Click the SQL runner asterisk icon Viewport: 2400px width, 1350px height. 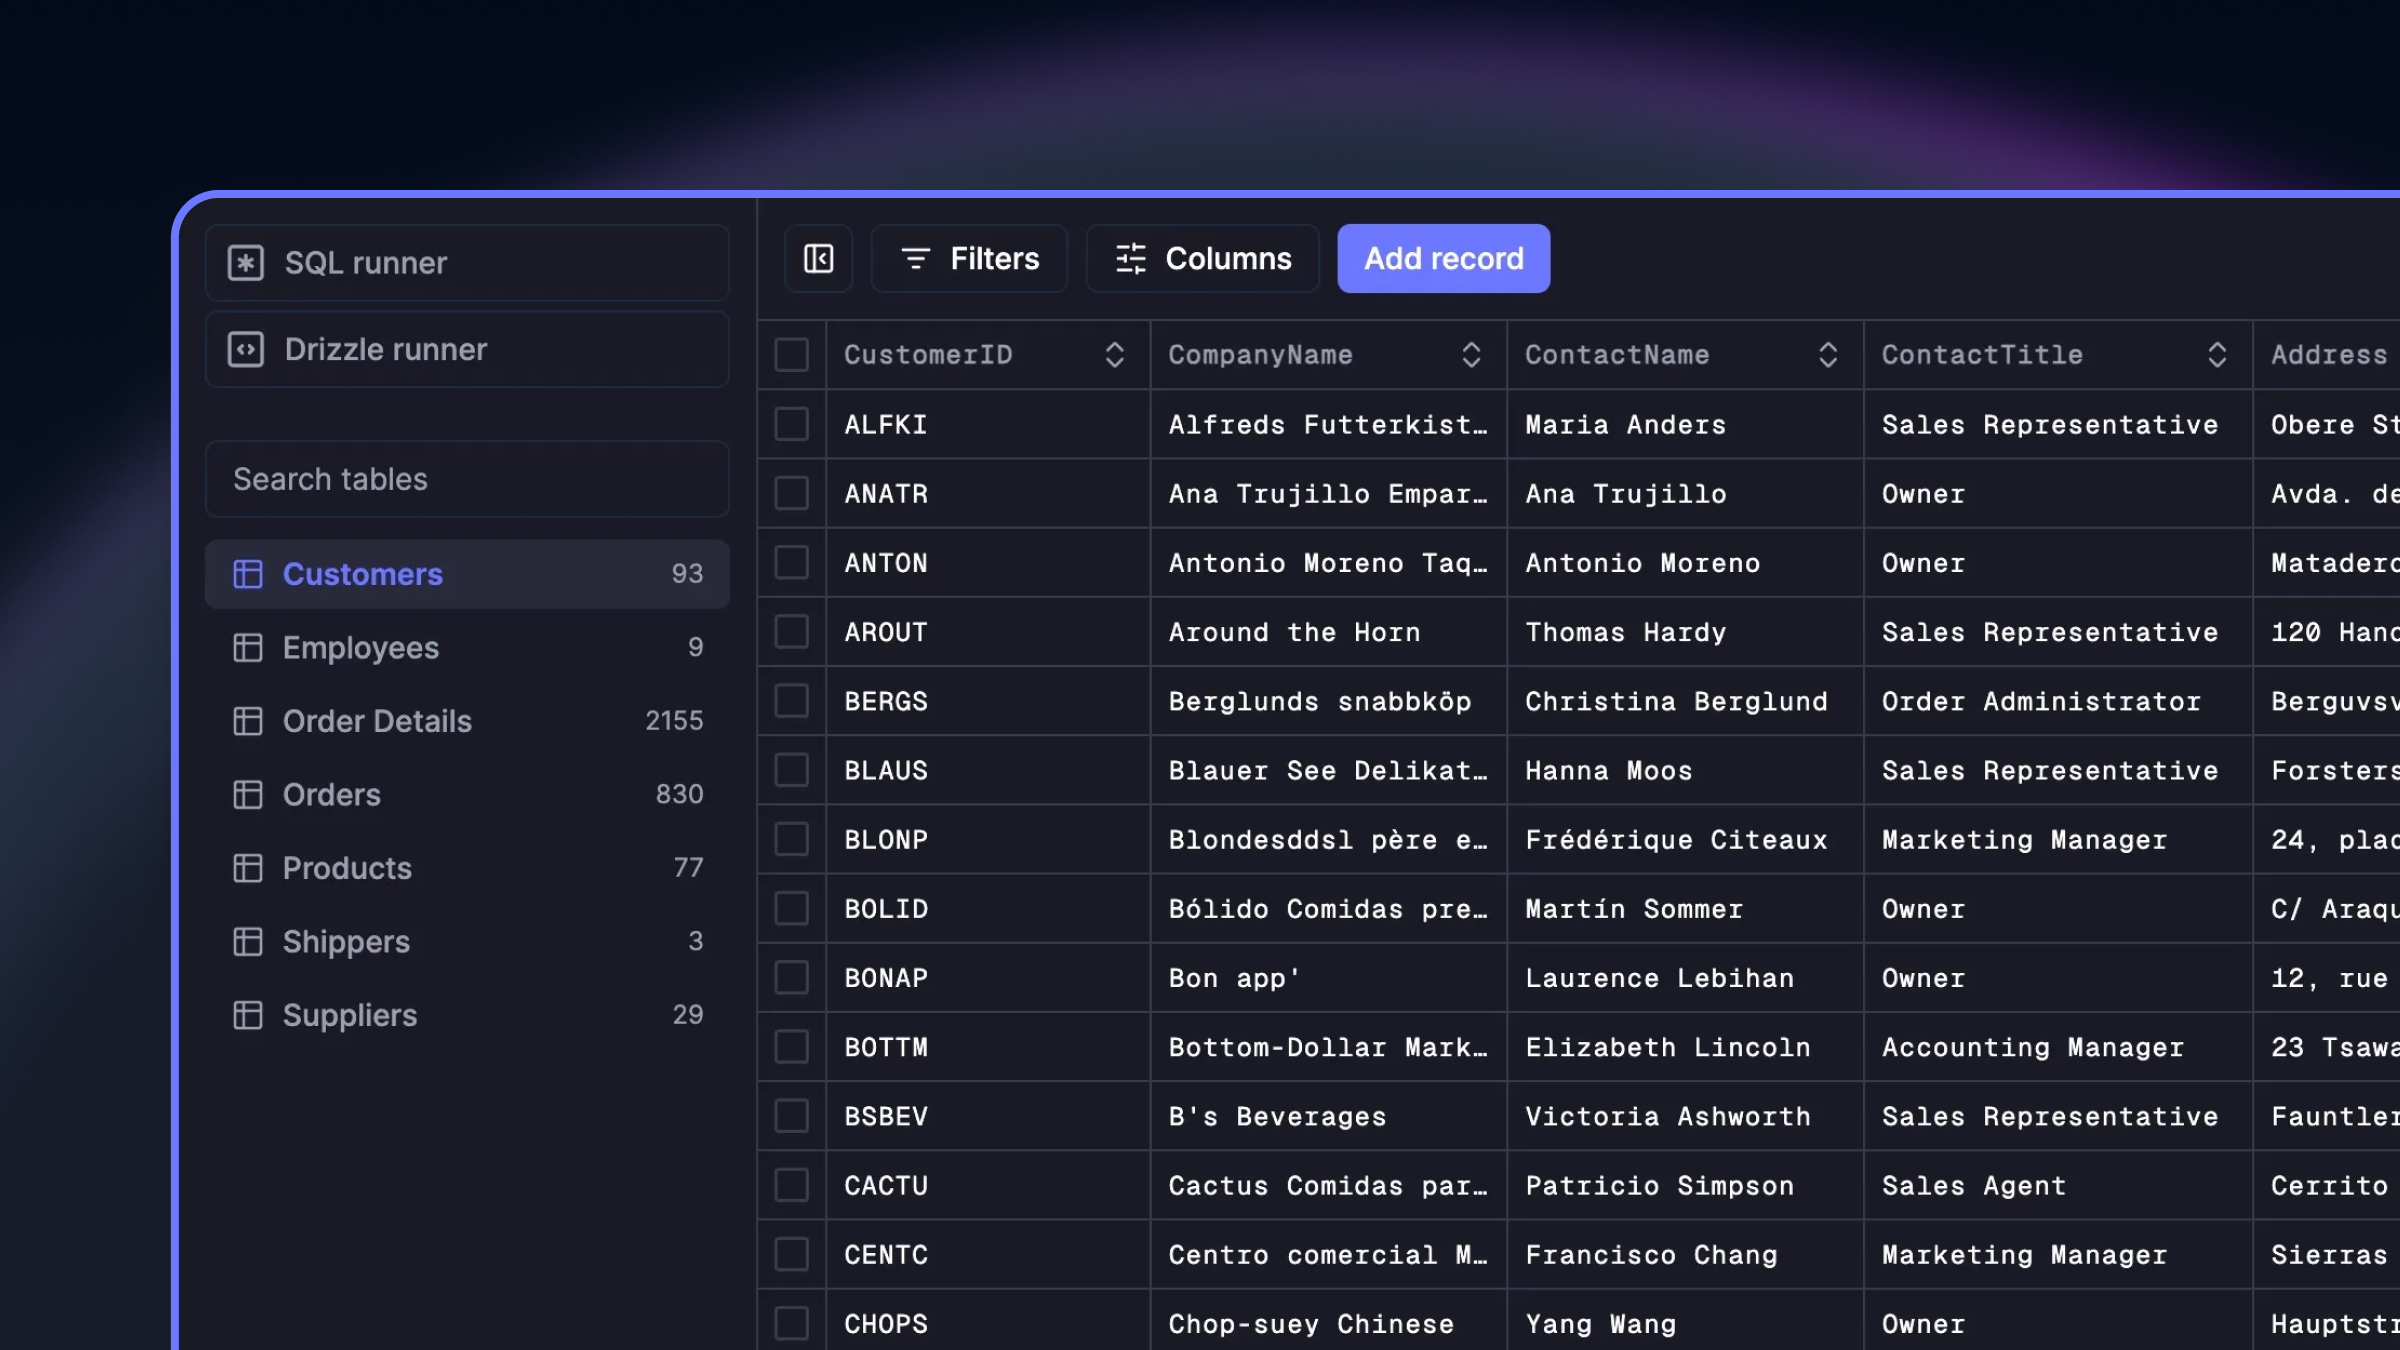246,263
